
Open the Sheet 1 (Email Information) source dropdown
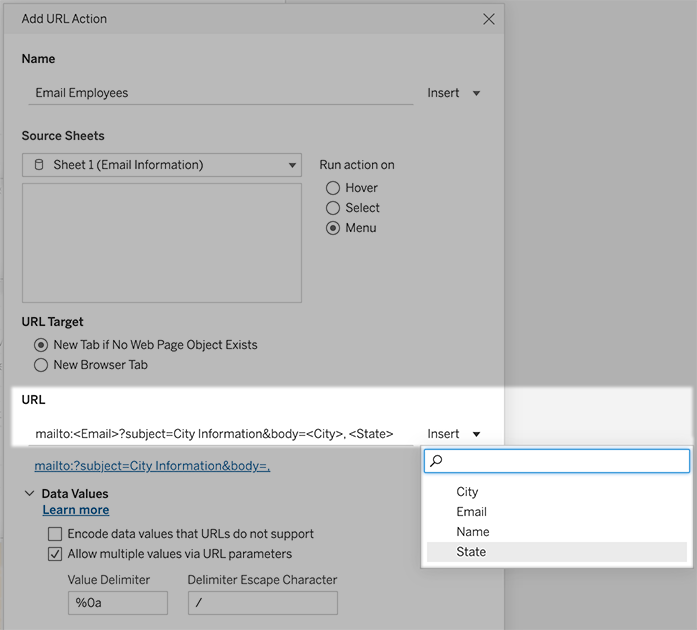click(x=162, y=165)
